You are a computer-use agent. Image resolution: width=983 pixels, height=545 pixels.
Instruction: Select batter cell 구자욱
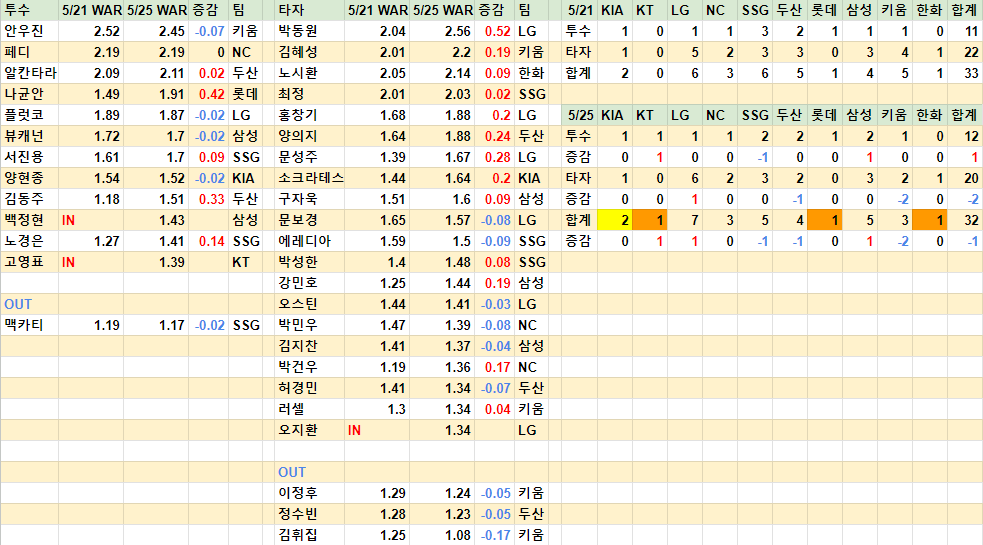click(x=310, y=199)
